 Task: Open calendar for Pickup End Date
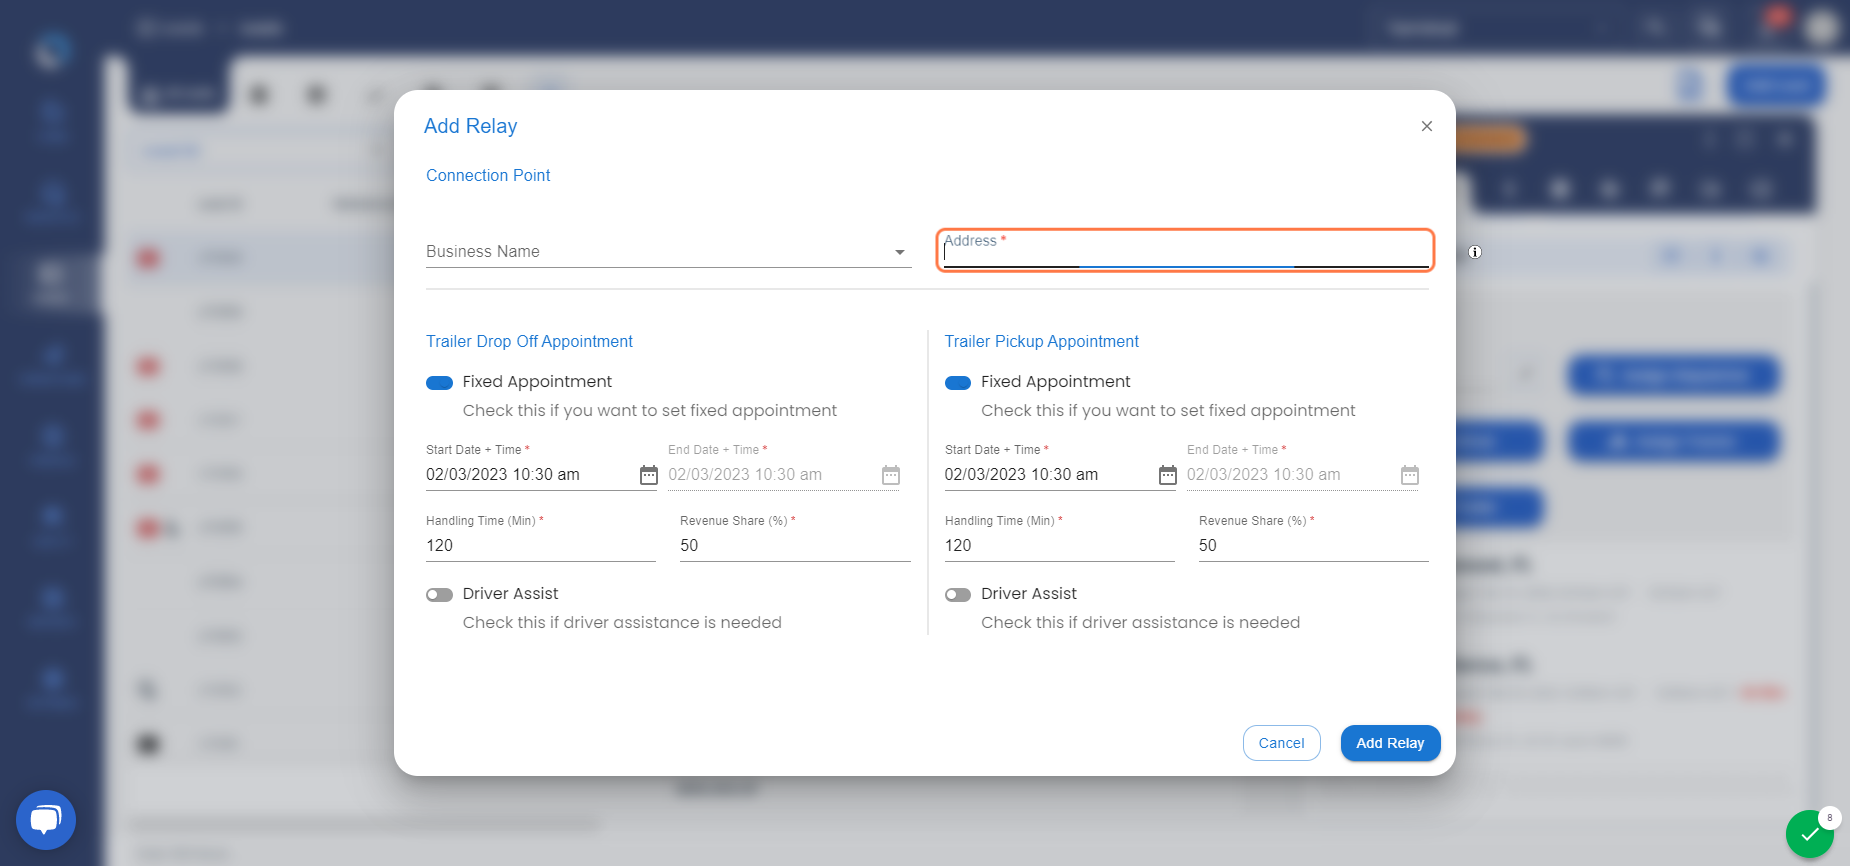(x=1410, y=475)
